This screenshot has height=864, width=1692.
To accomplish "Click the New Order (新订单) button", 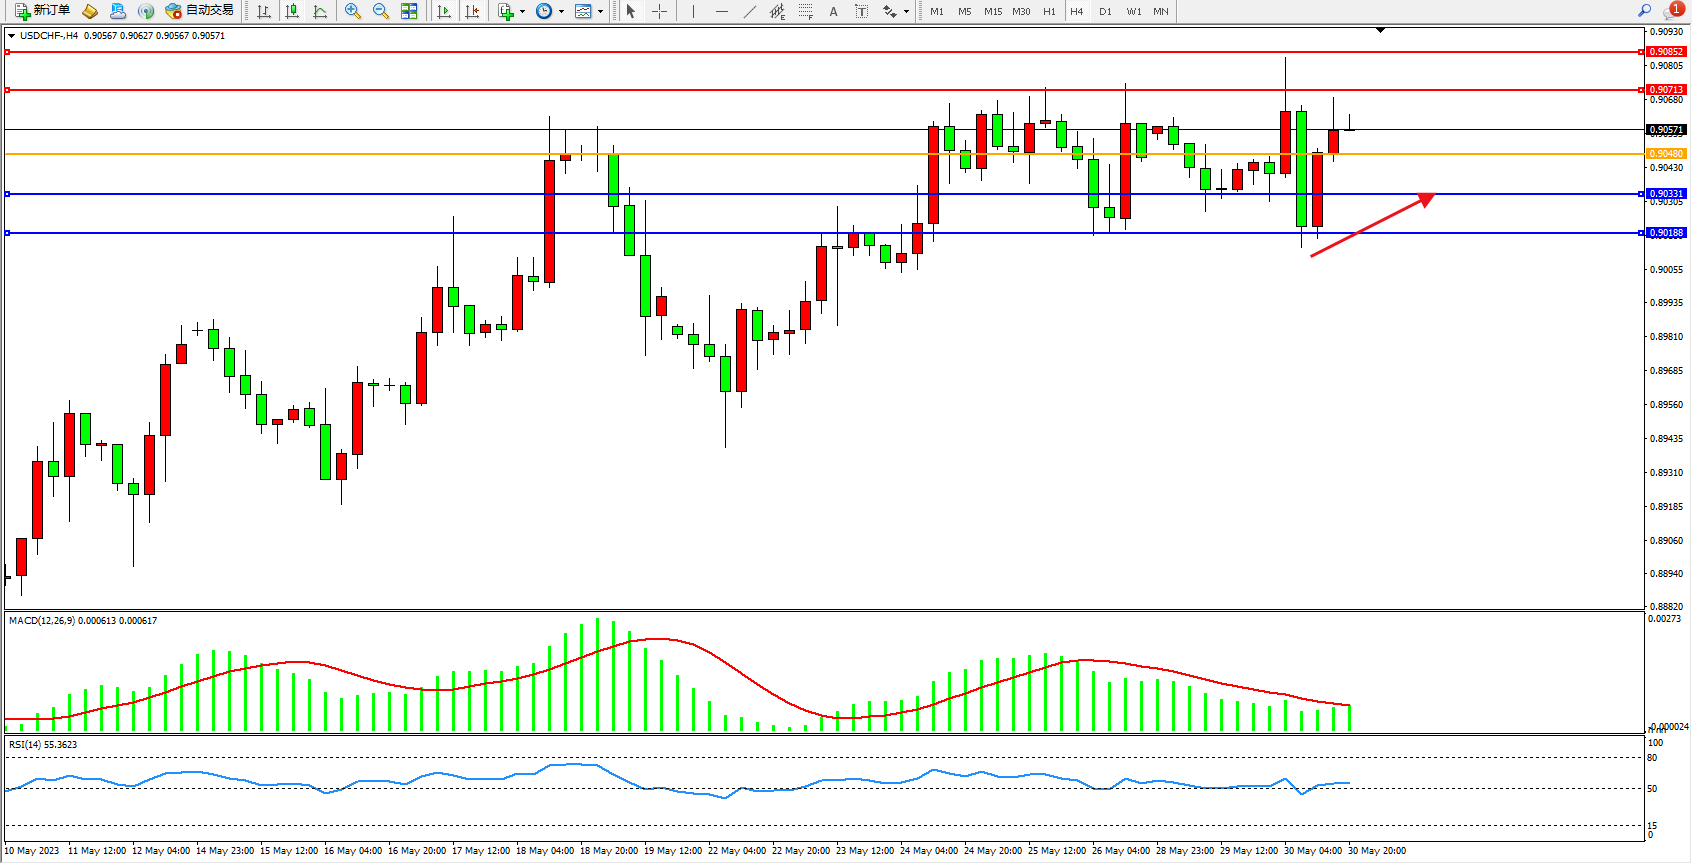I will tap(42, 11).
